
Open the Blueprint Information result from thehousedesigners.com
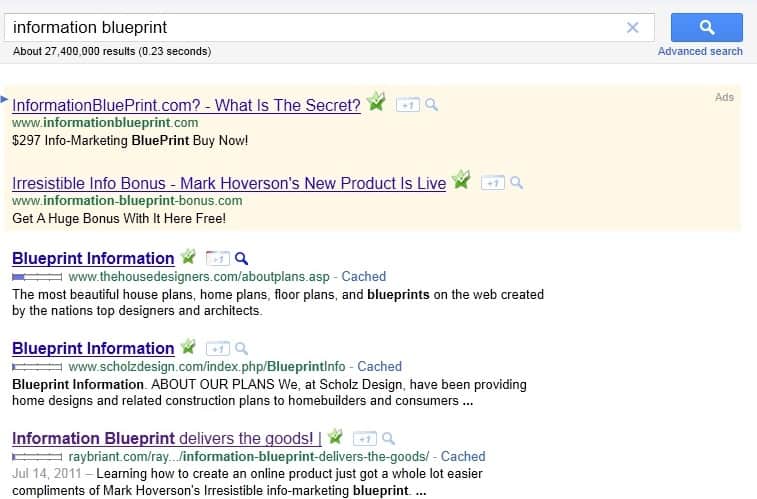click(93, 258)
